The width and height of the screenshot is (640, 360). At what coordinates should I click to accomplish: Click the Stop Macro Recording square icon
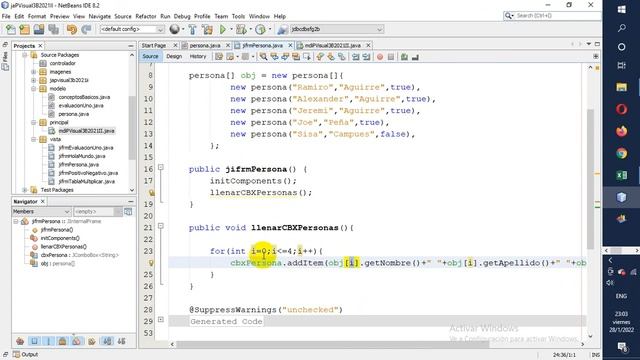click(391, 57)
